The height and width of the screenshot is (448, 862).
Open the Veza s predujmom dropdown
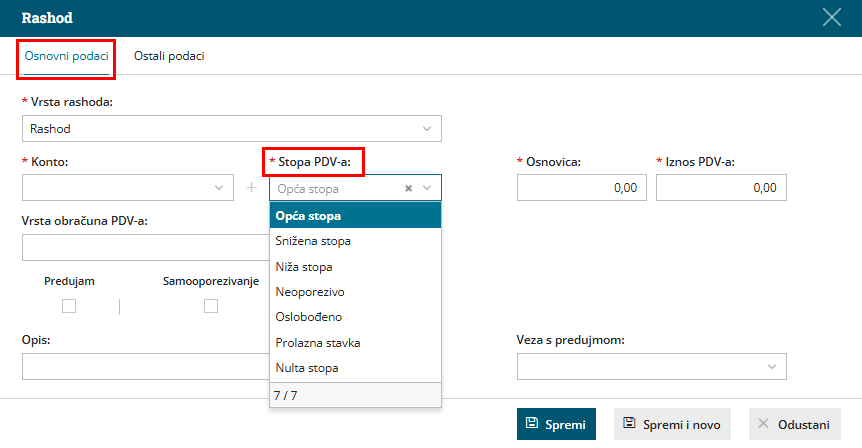point(651,366)
